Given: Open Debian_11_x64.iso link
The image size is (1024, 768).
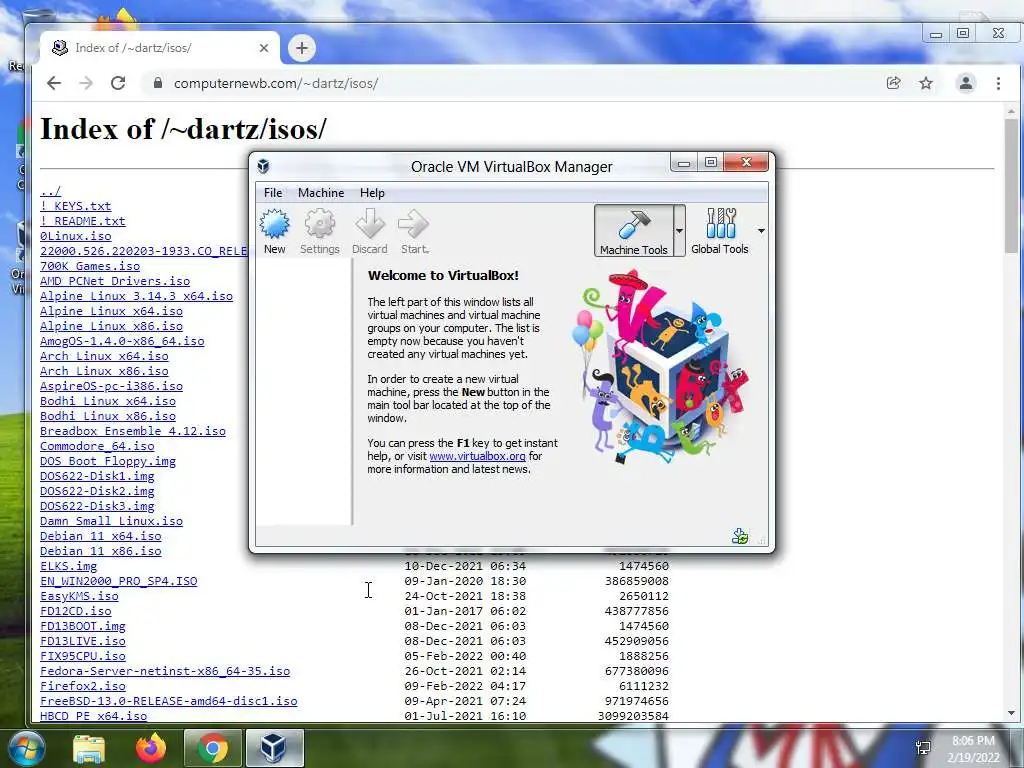Looking at the screenshot, I should 101,536.
